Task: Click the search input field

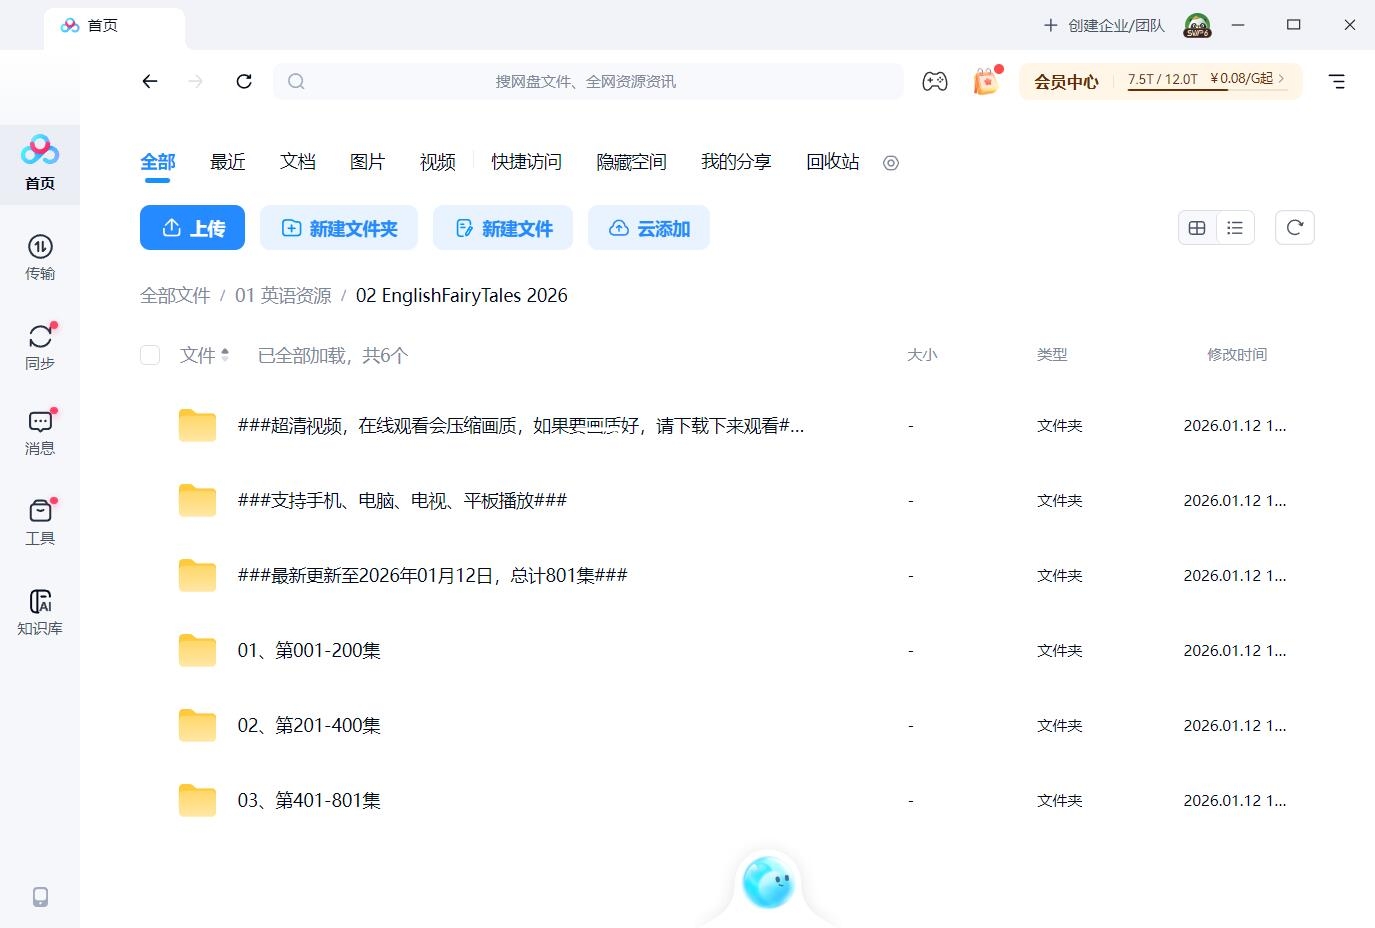Action: tap(586, 82)
